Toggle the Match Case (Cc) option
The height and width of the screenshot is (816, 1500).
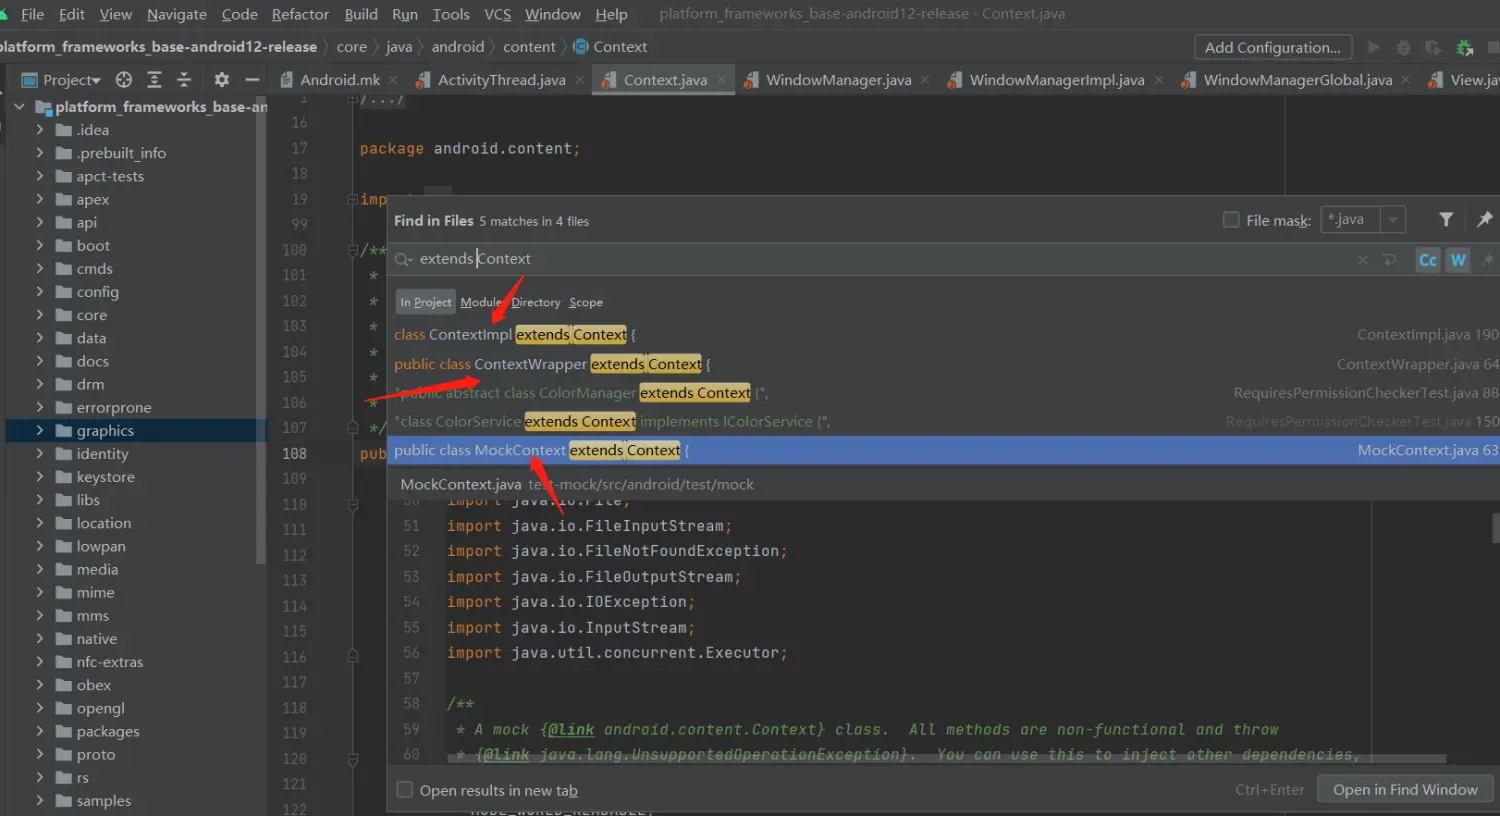pyautogui.click(x=1427, y=260)
